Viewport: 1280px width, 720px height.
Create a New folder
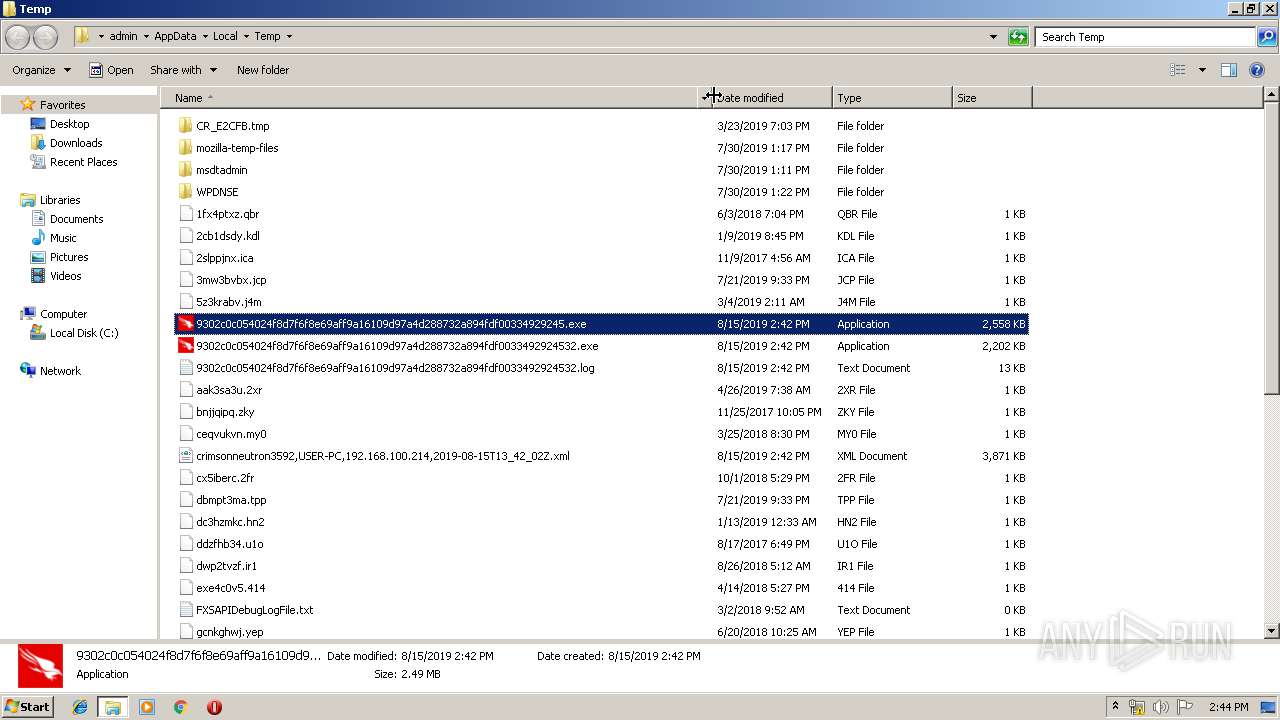[263, 70]
